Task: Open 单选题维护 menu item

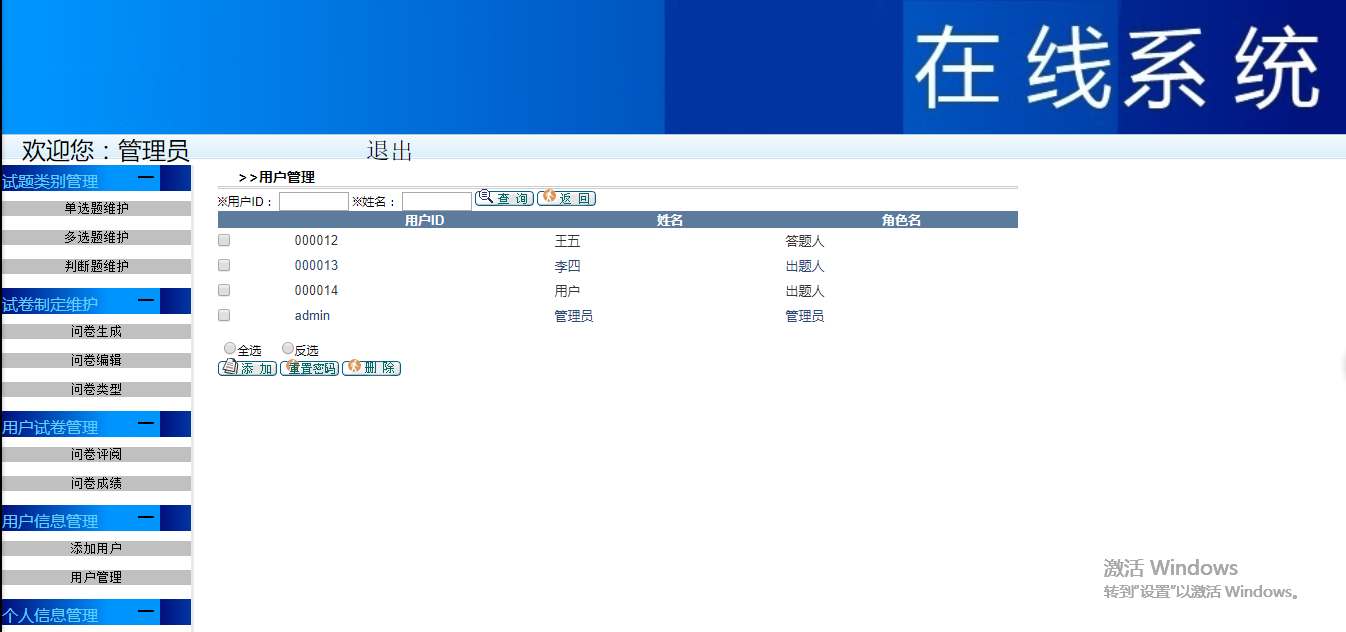Action: [x=96, y=208]
